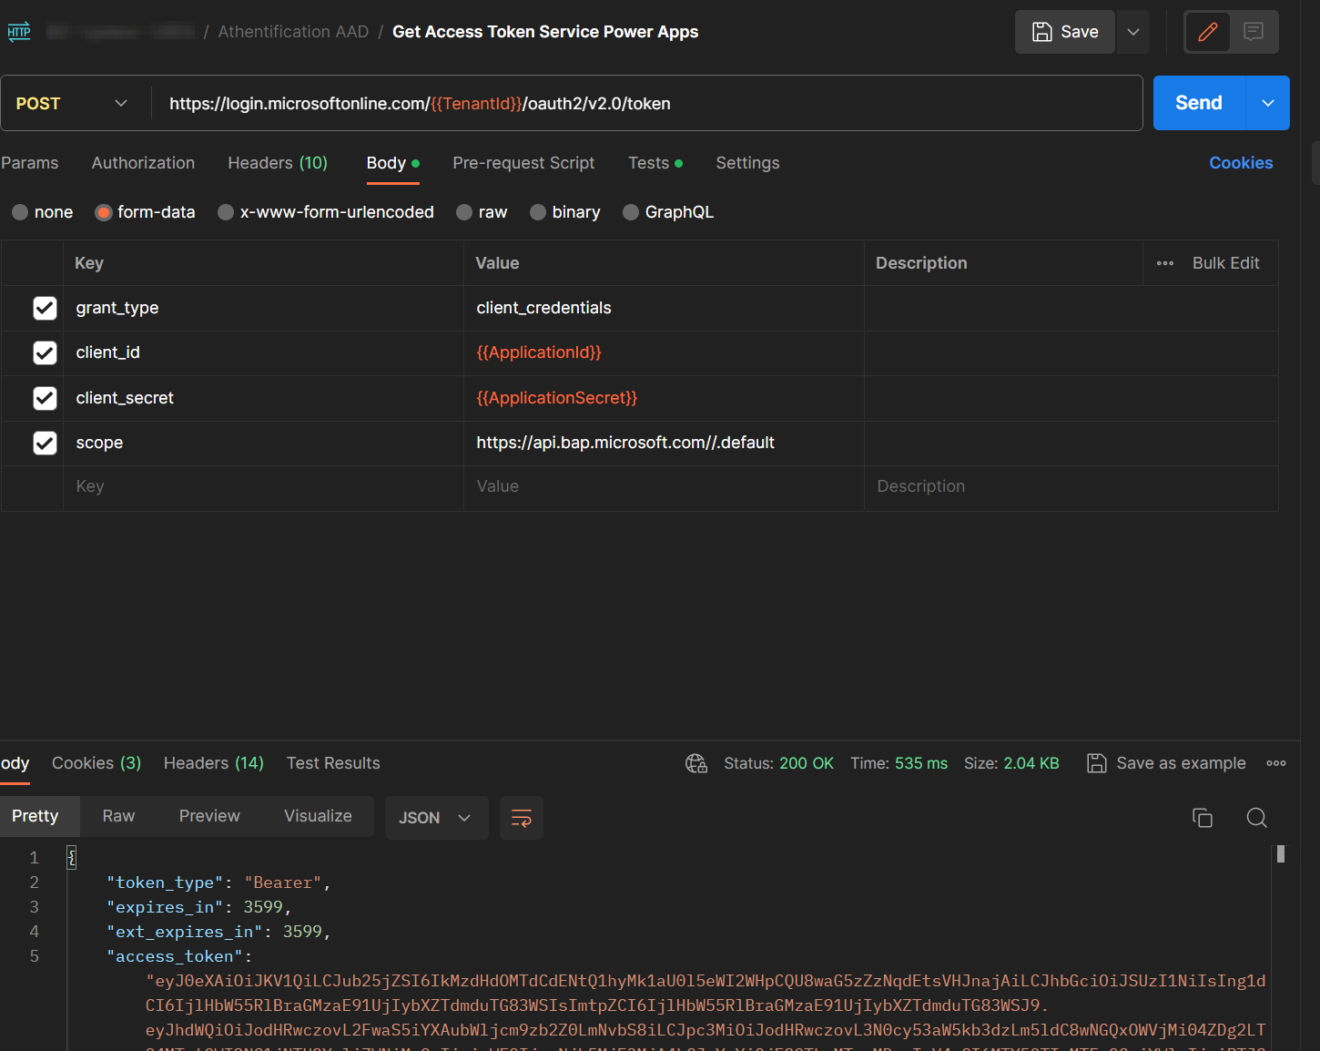Select the raw body type radio button

(464, 211)
